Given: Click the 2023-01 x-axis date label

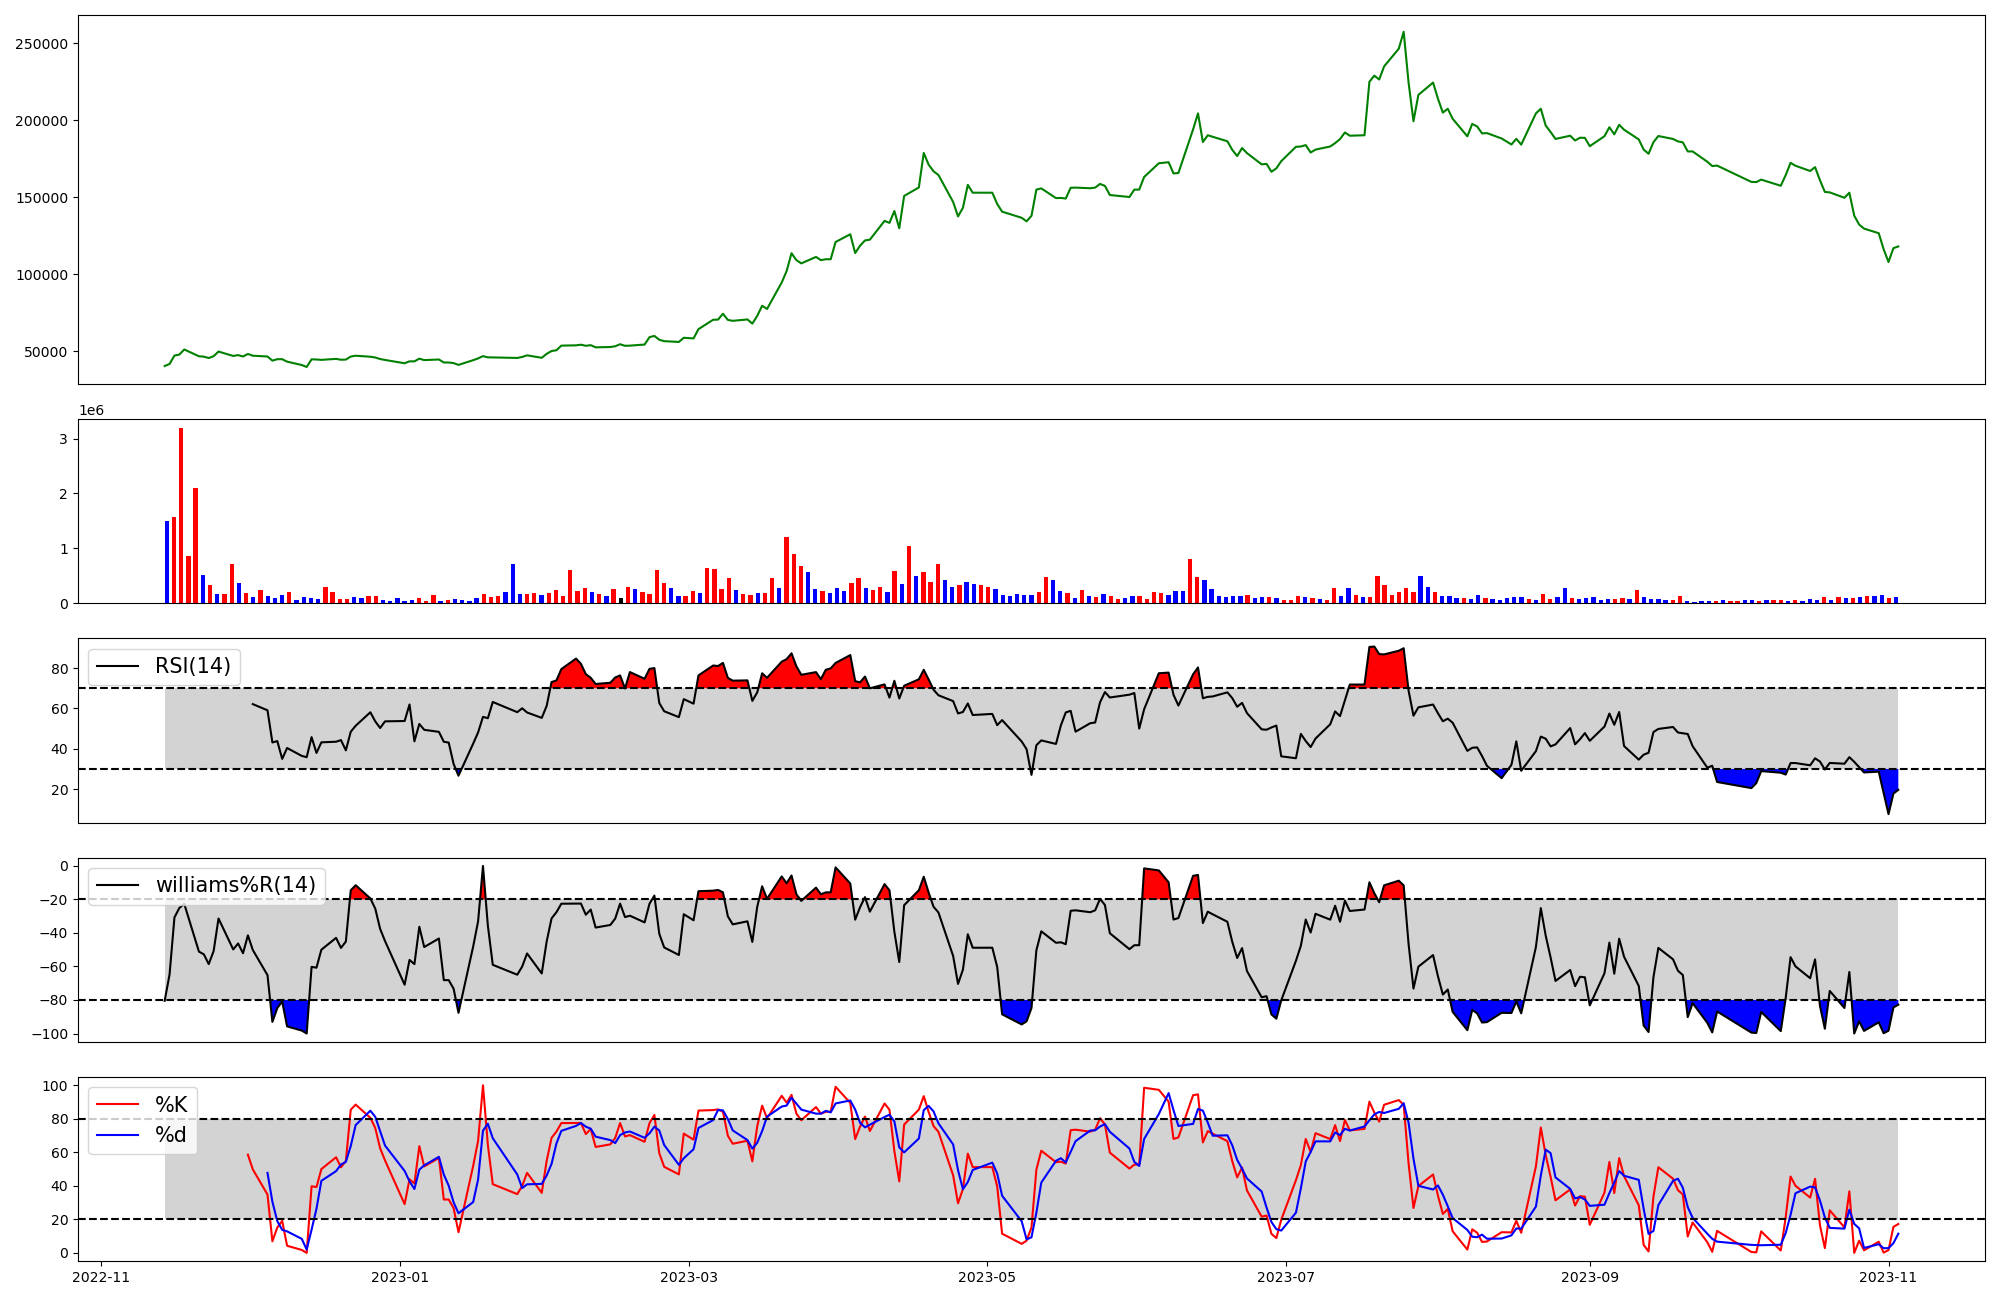Looking at the screenshot, I should (400, 1276).
